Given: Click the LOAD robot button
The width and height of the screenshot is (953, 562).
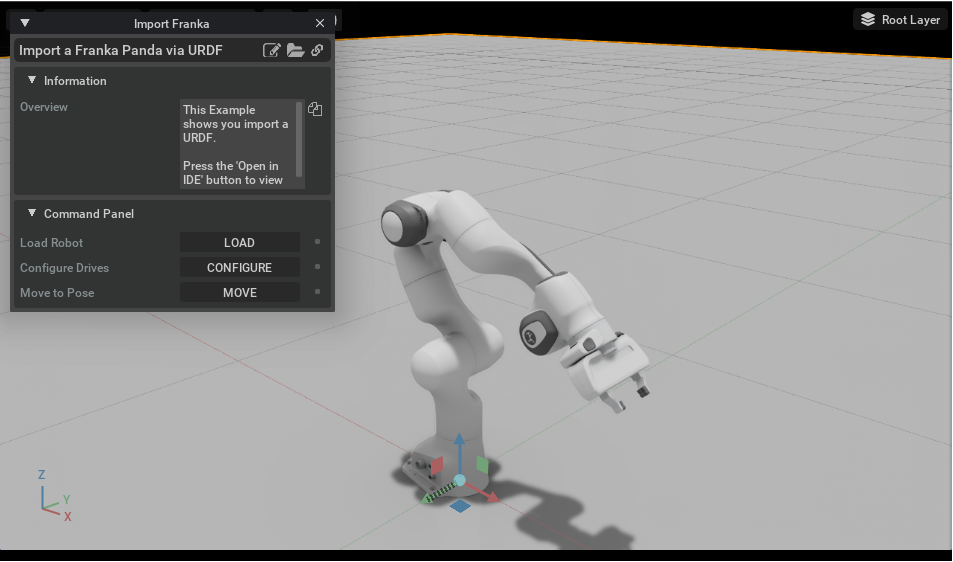Looking at the screenshot, I should point(239,242).
